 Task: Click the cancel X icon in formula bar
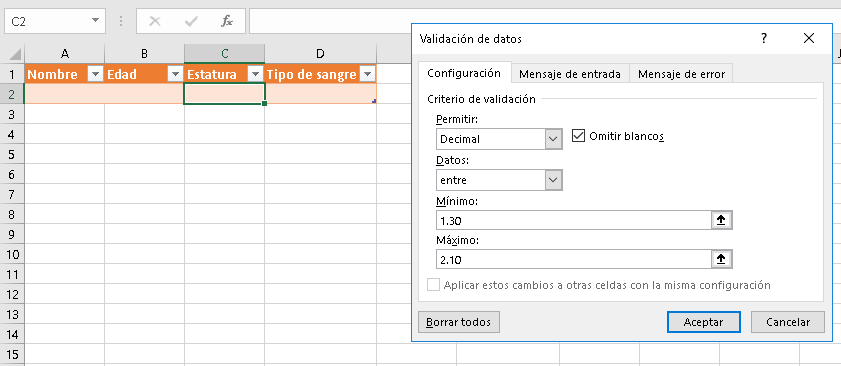(155, 21)
